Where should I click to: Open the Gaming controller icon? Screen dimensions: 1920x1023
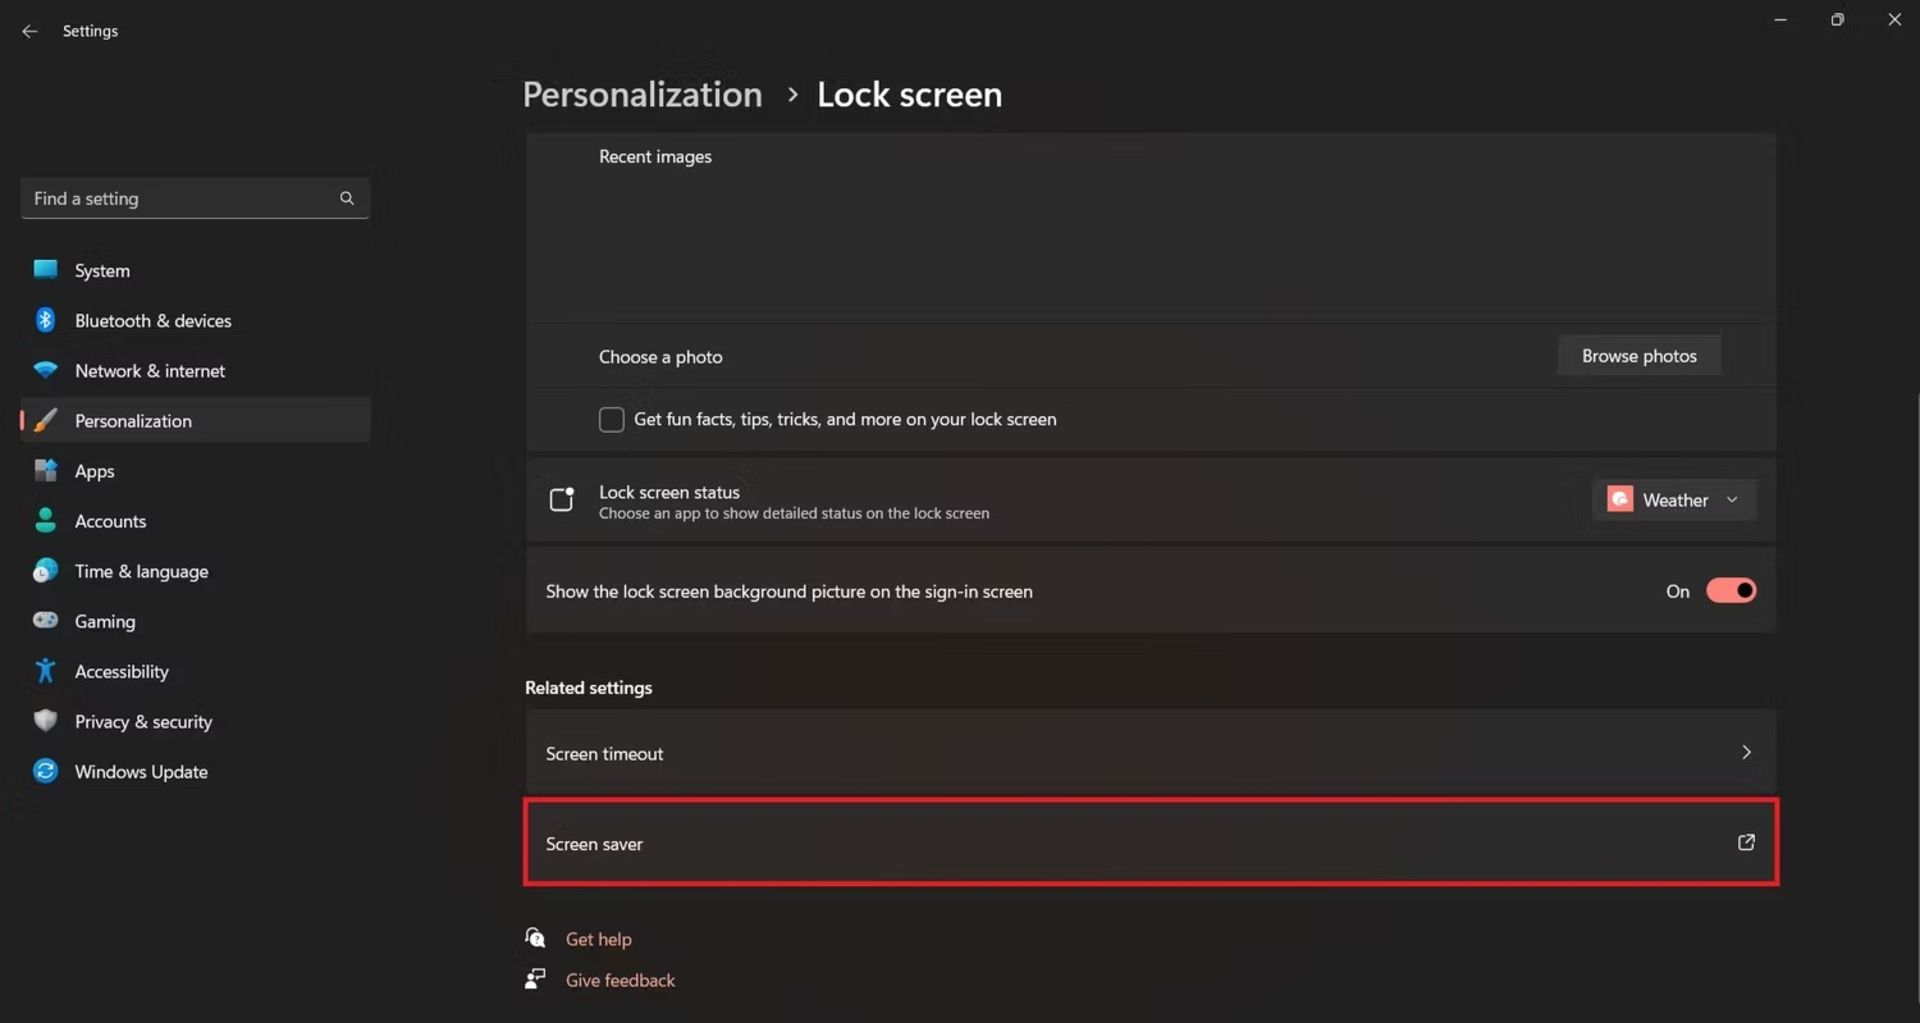coord(45,620)
